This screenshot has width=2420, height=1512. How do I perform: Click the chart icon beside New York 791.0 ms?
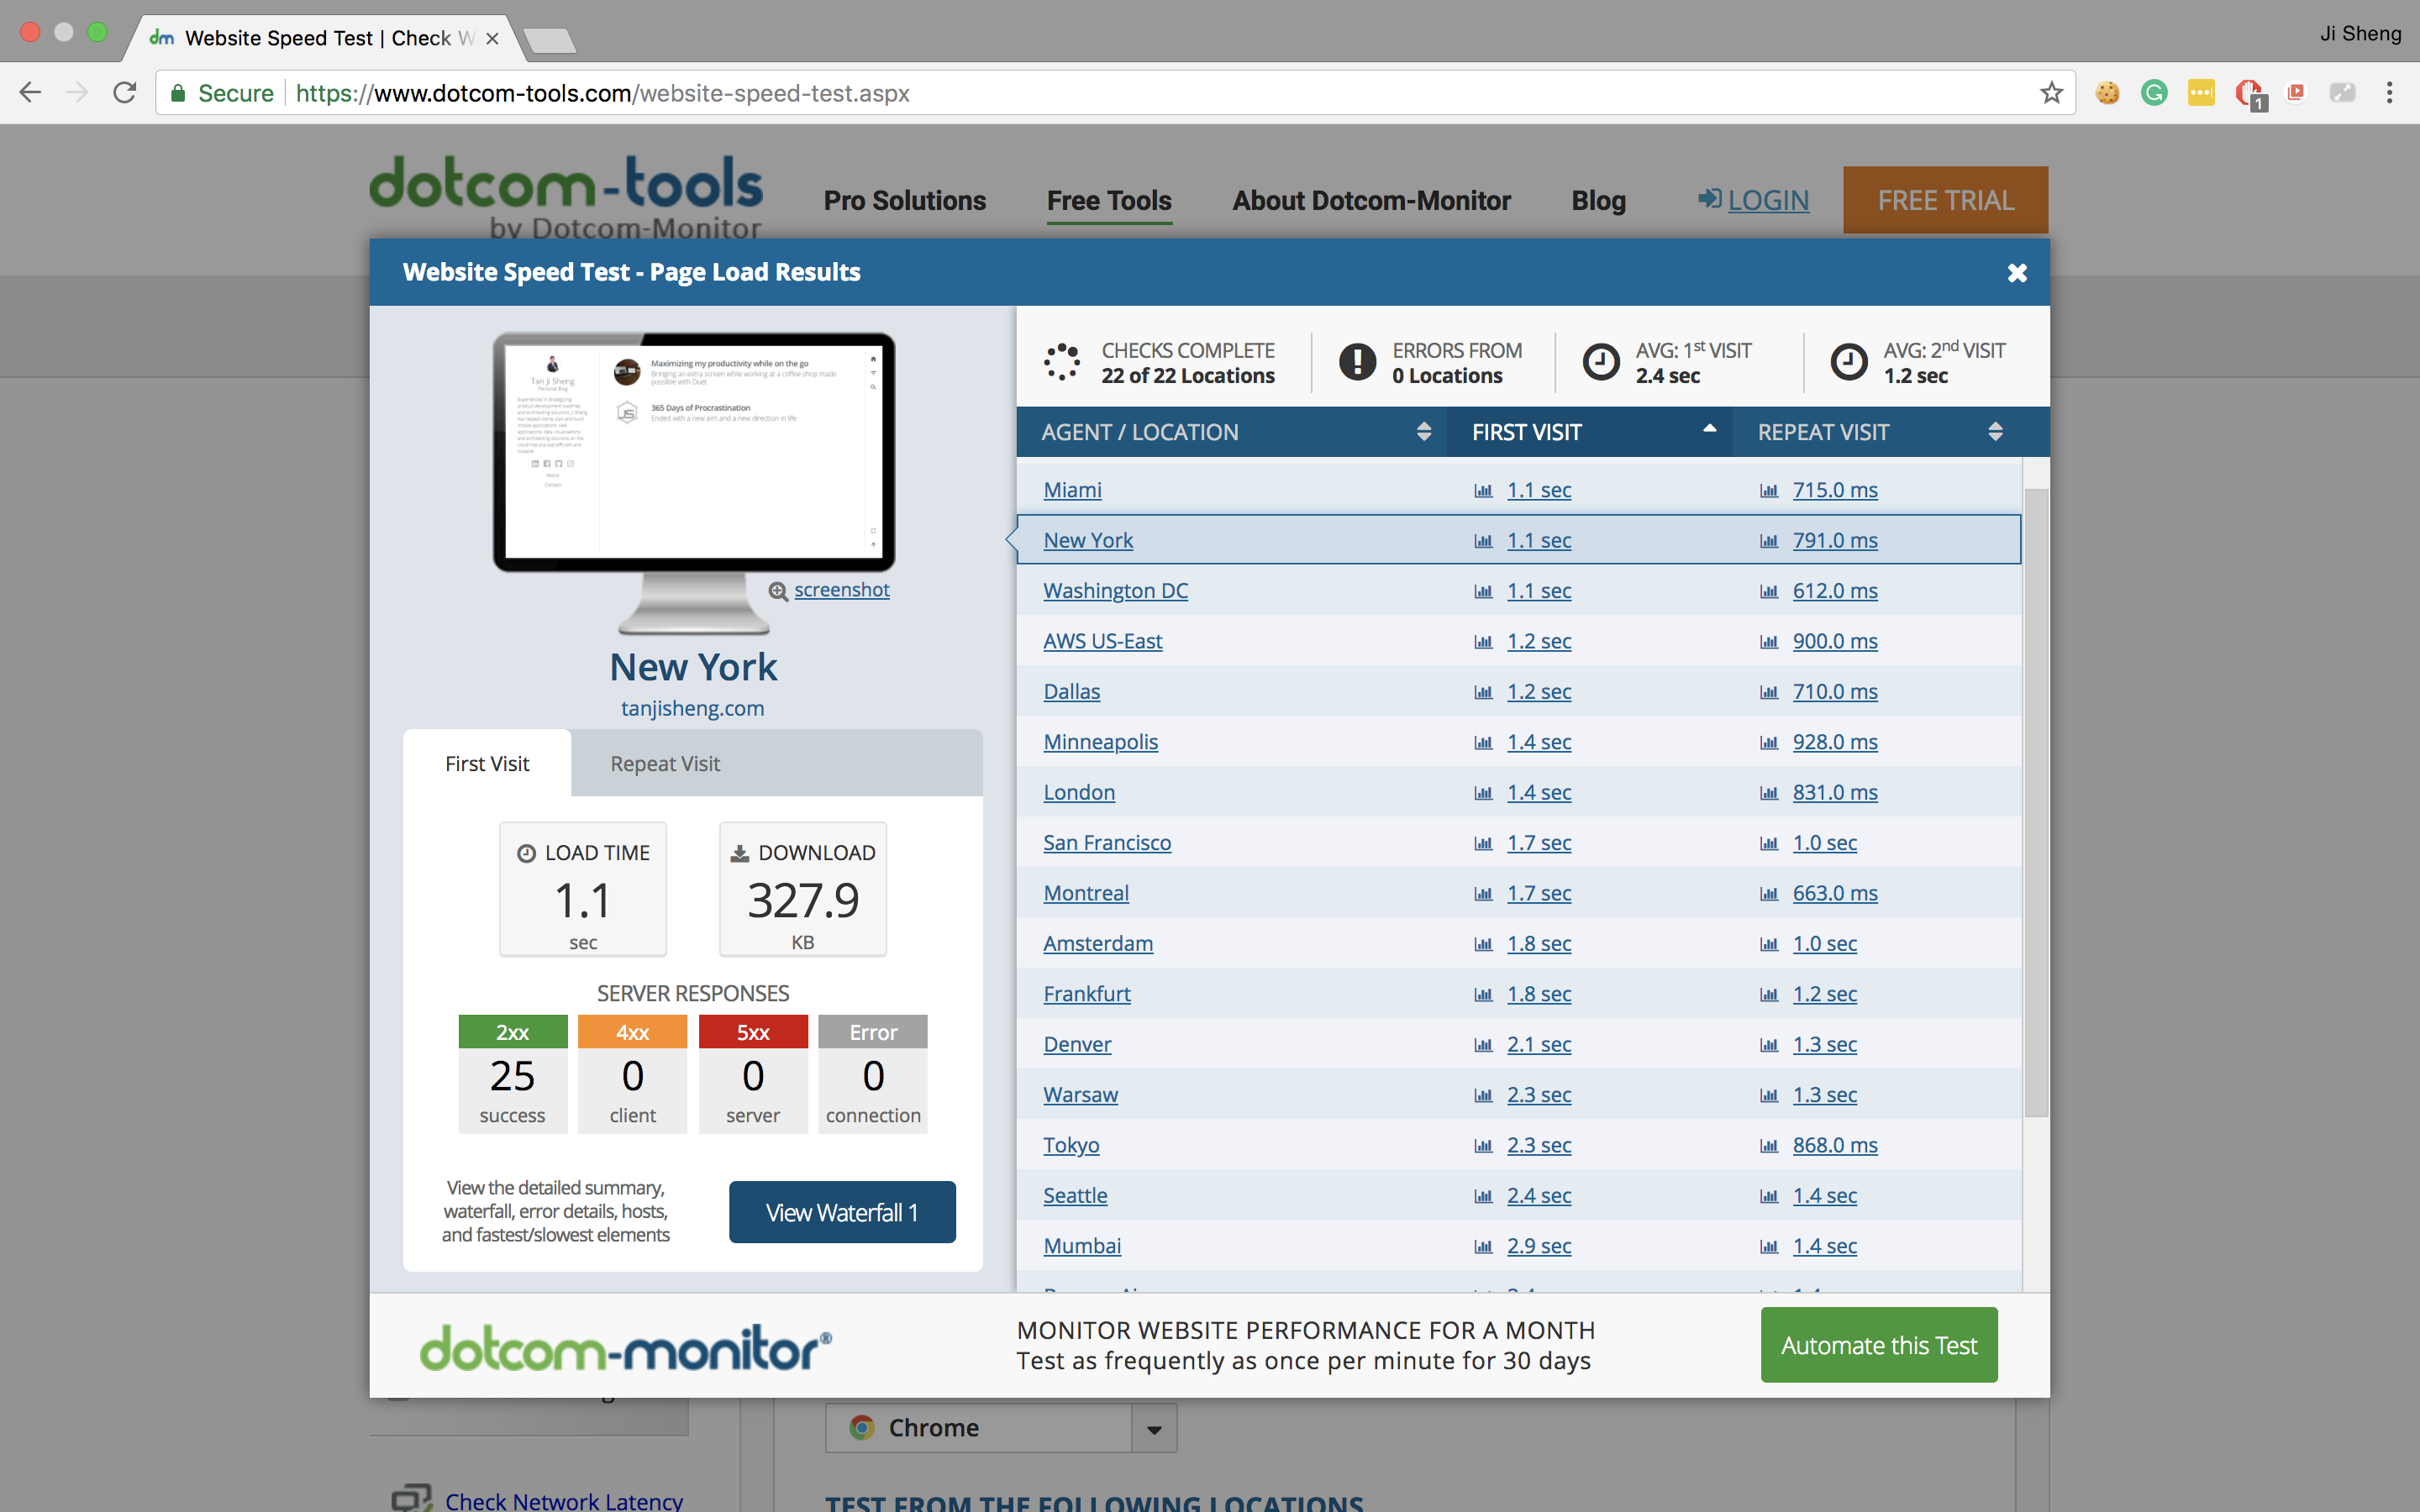pos(1769,541)
